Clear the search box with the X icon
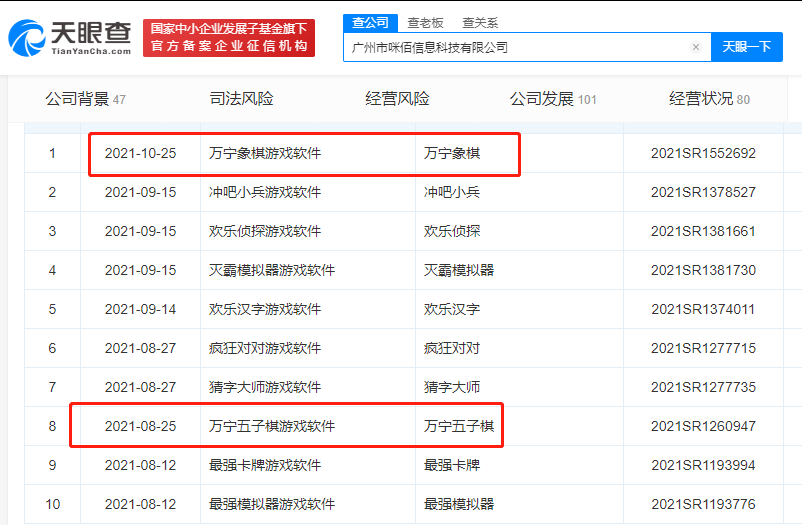802x525 pixels. (x=696, y=47)
